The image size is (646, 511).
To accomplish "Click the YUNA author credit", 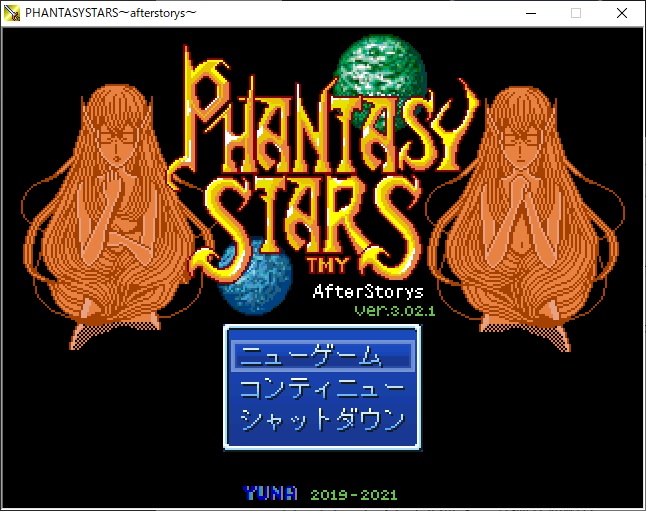I will 270,493.
